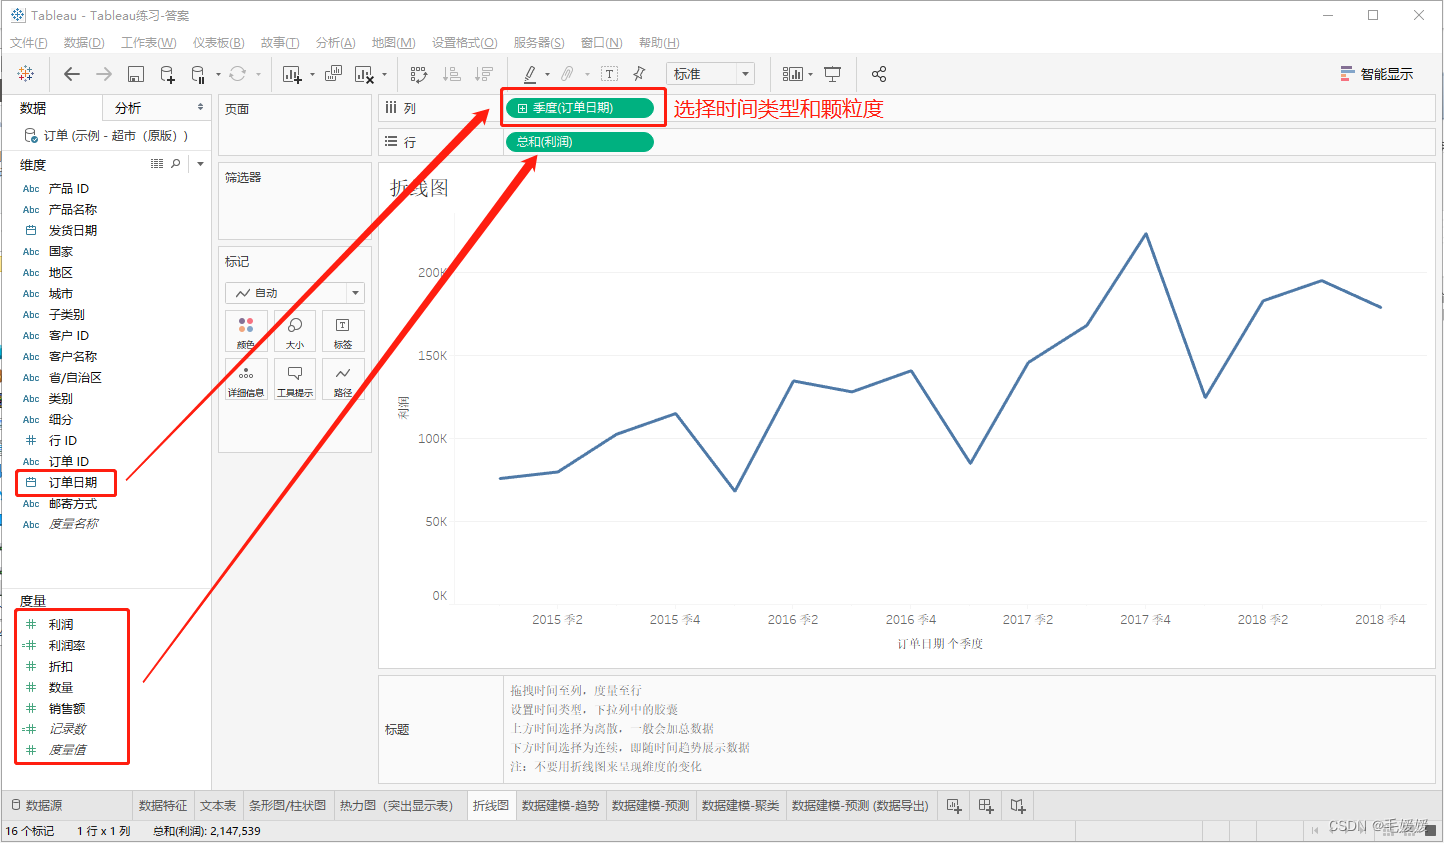
Task: Click the highlight pen icon
Action: click(x=530, y=74)
